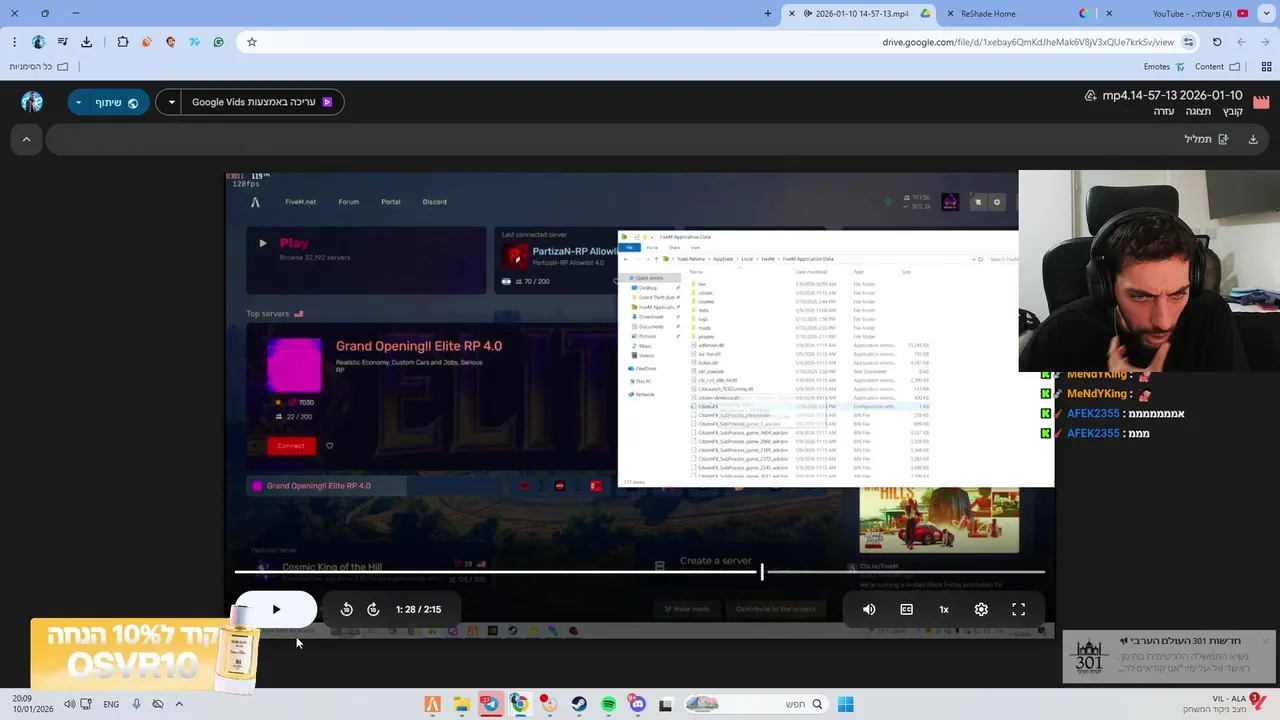The image size is (1280, 720).
Task: Open Chrome downloads icon
Action: pos(86,42)
